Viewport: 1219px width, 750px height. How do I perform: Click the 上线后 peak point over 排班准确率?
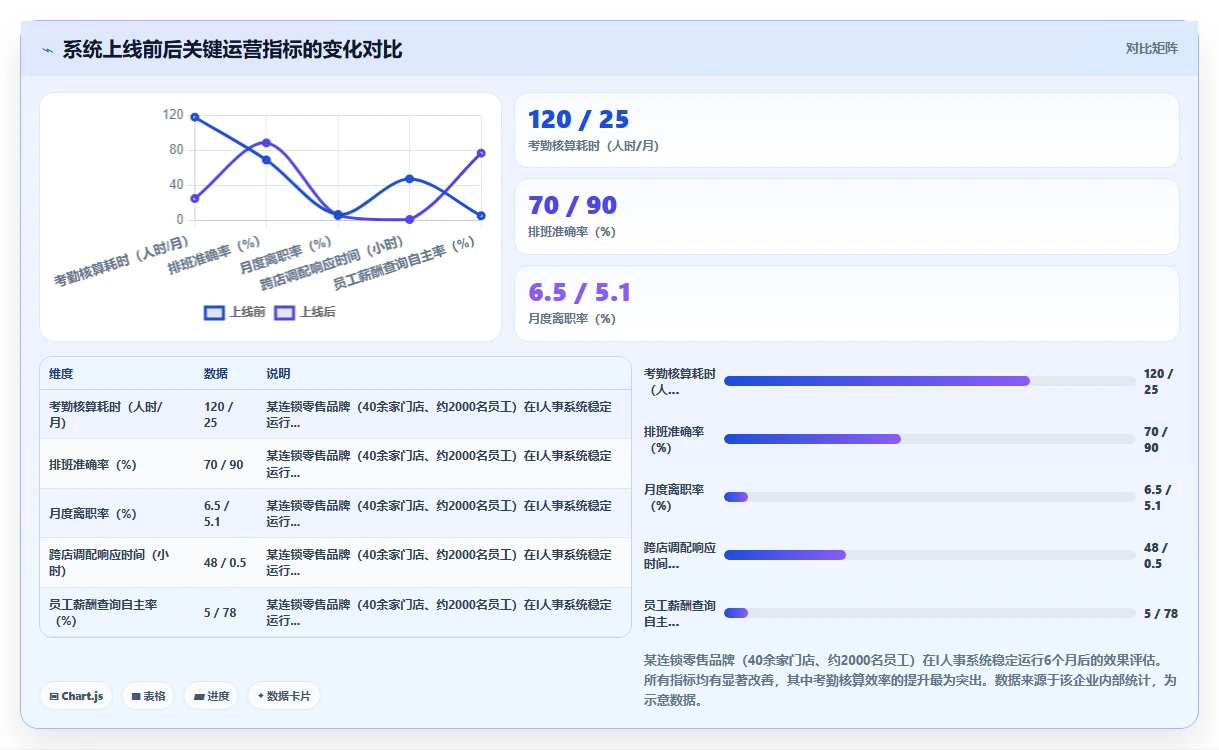[266, 143]
